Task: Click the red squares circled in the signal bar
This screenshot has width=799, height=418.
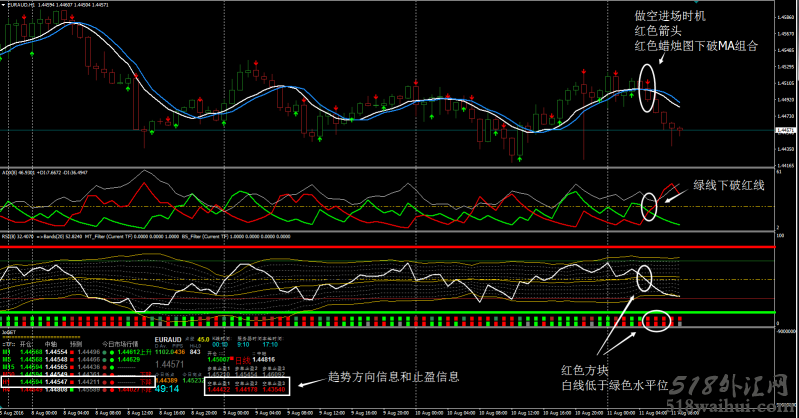Action: click(657, 322)
